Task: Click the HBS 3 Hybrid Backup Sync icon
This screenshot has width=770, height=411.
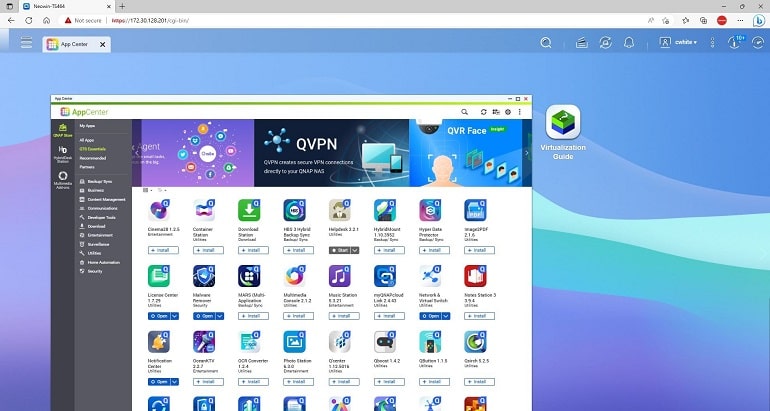Action: tap(294, 210)
